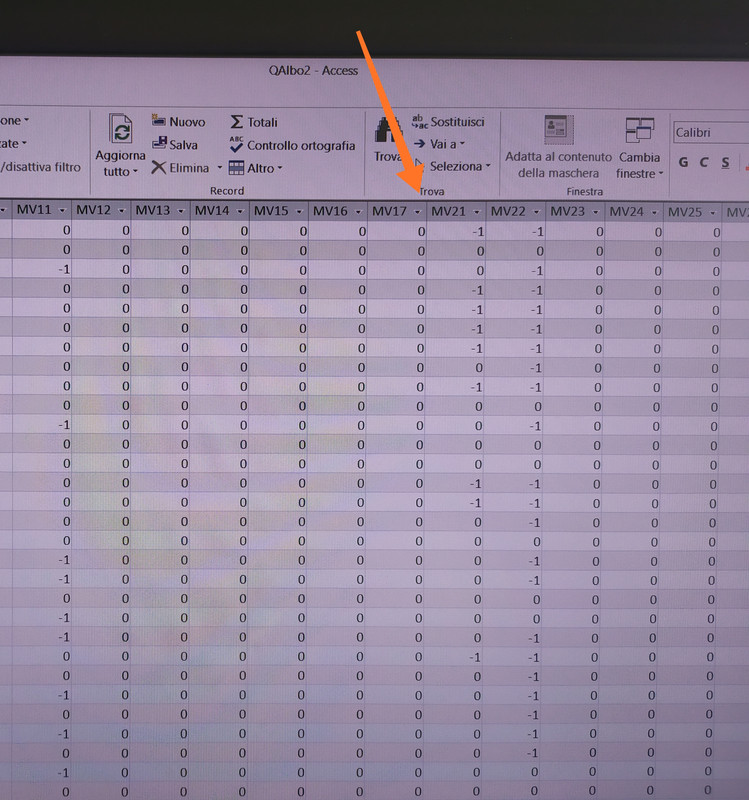This screenshot has width=749, height=800.
Task: Click the 0 cell in MV17 first row
Action: (396, 232)
